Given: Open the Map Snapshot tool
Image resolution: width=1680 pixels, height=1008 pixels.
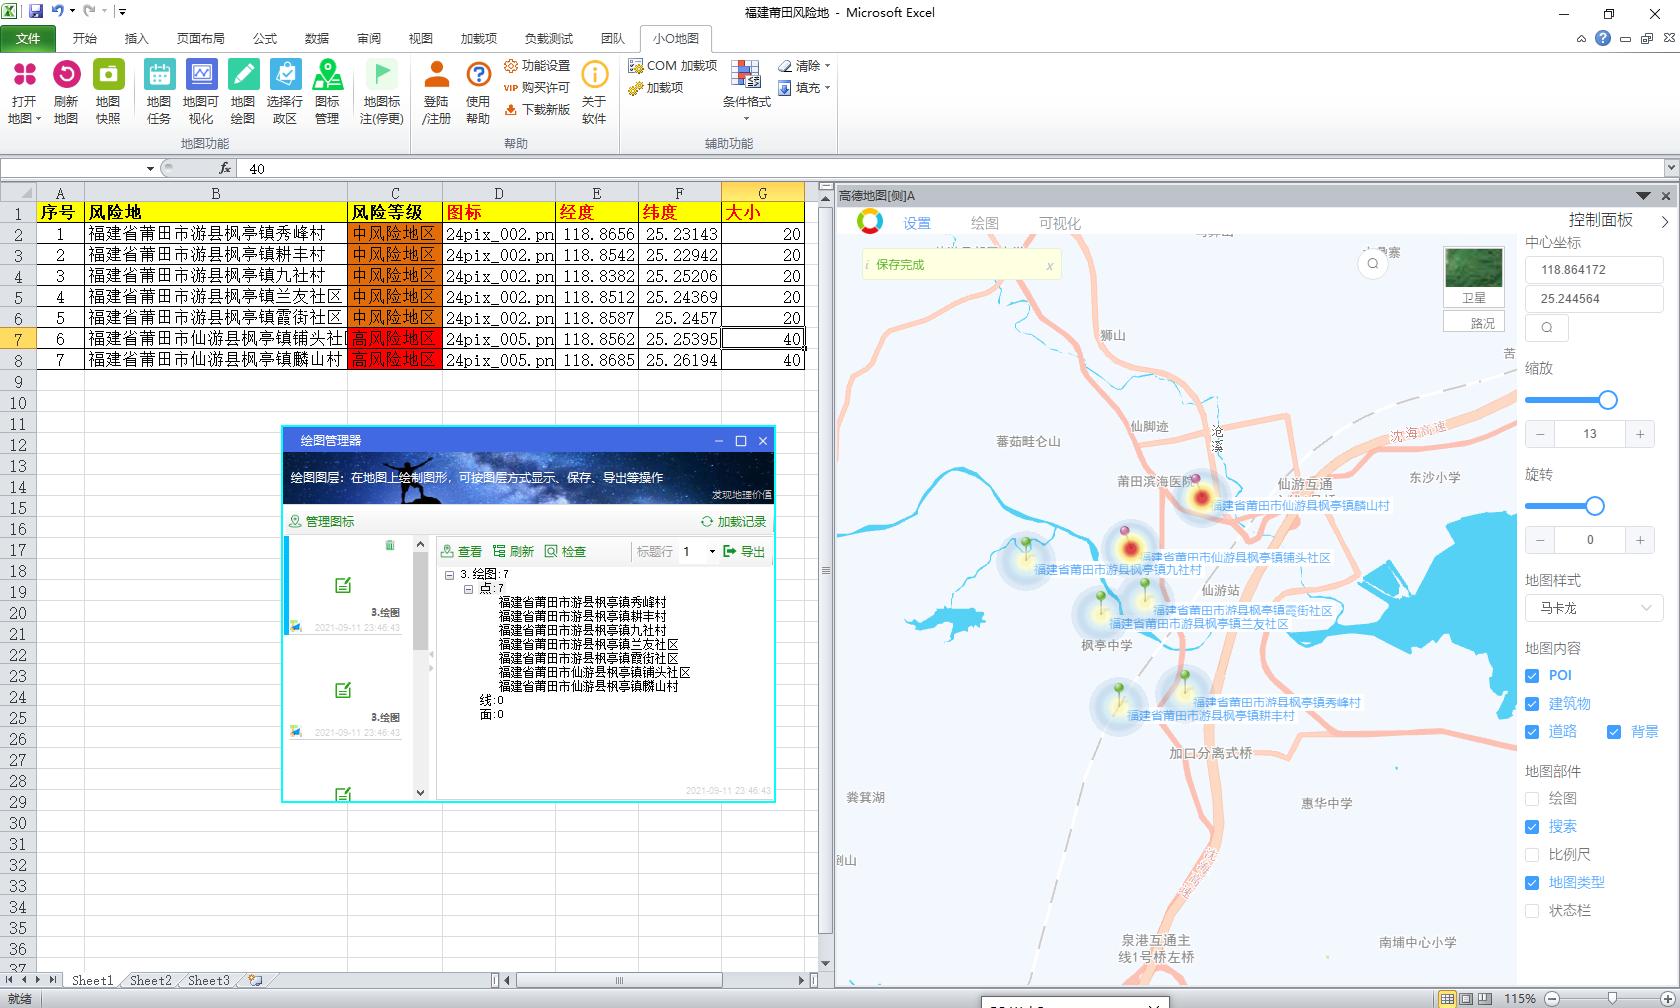Looking at the screenshot, I should 108,75.
